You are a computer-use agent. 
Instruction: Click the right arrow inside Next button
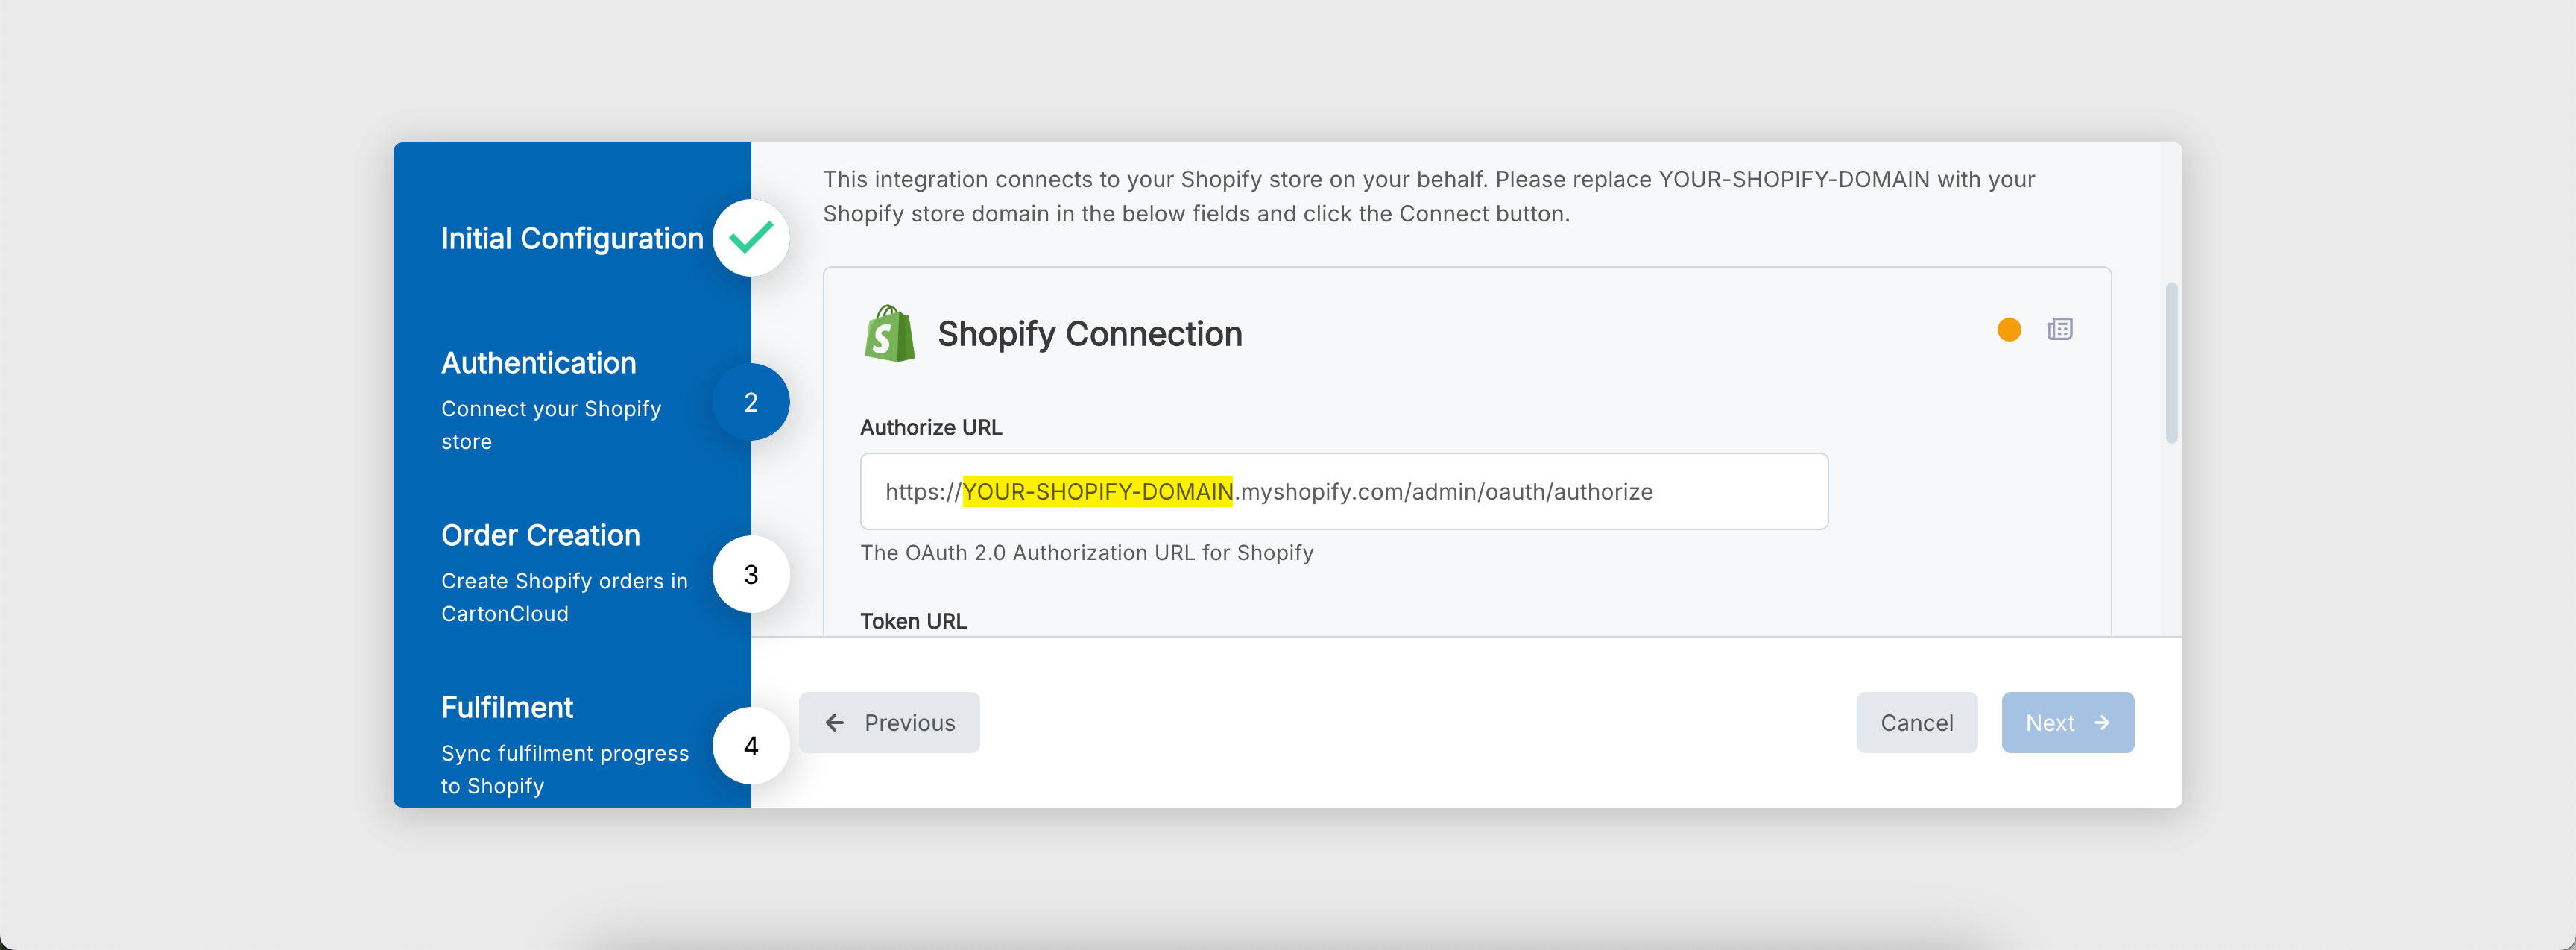point(2103,722)
